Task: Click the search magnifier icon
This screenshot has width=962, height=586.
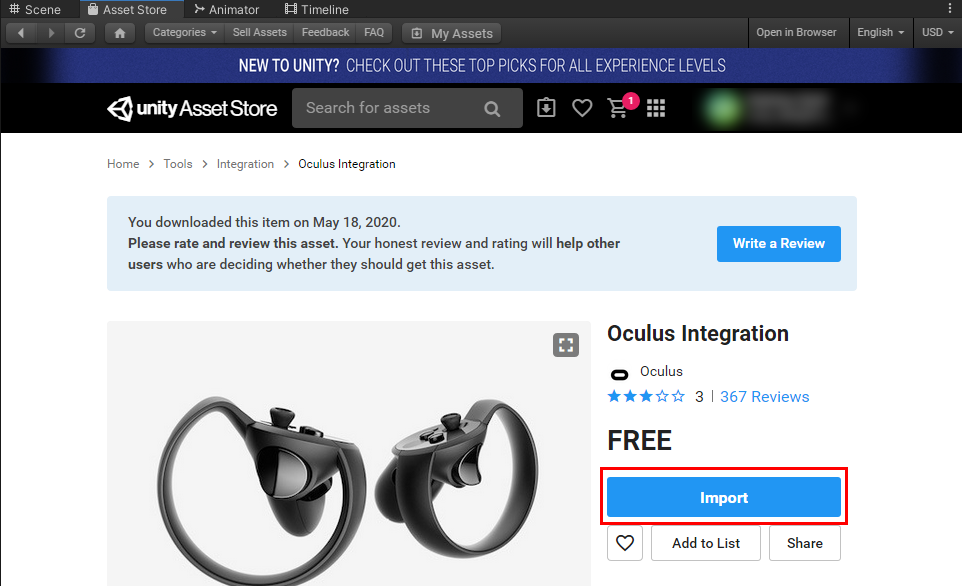Action: coord(492,109)
